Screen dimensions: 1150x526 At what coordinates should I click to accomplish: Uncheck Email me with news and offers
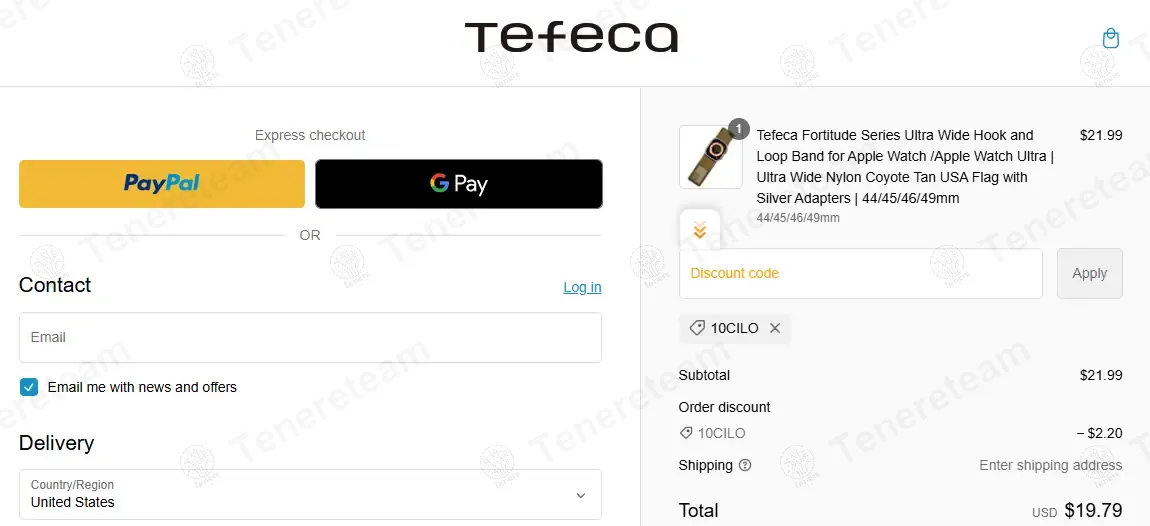click(29, 387)
